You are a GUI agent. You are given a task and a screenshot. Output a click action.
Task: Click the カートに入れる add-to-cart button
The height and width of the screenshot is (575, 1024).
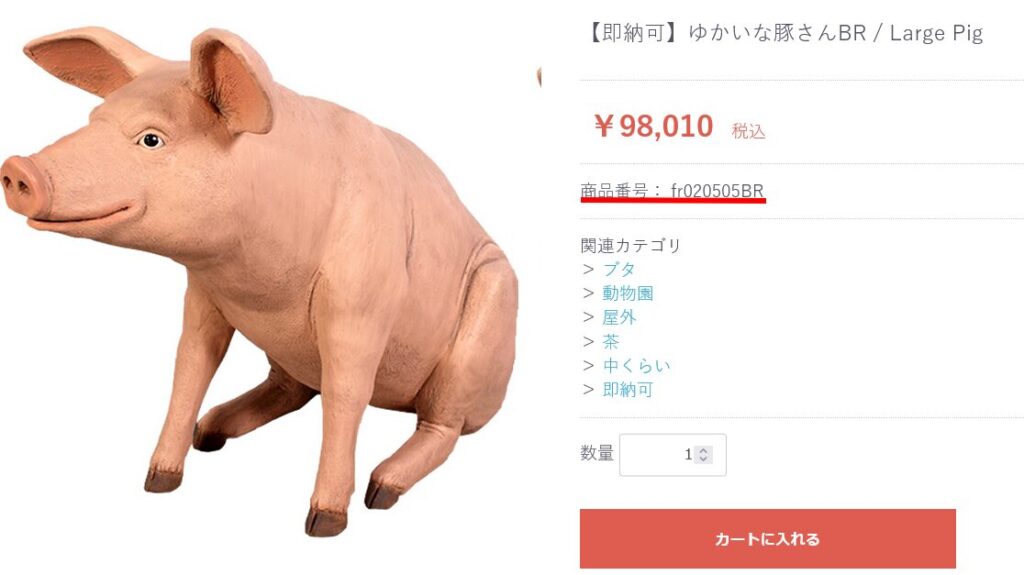coord(767,539)
